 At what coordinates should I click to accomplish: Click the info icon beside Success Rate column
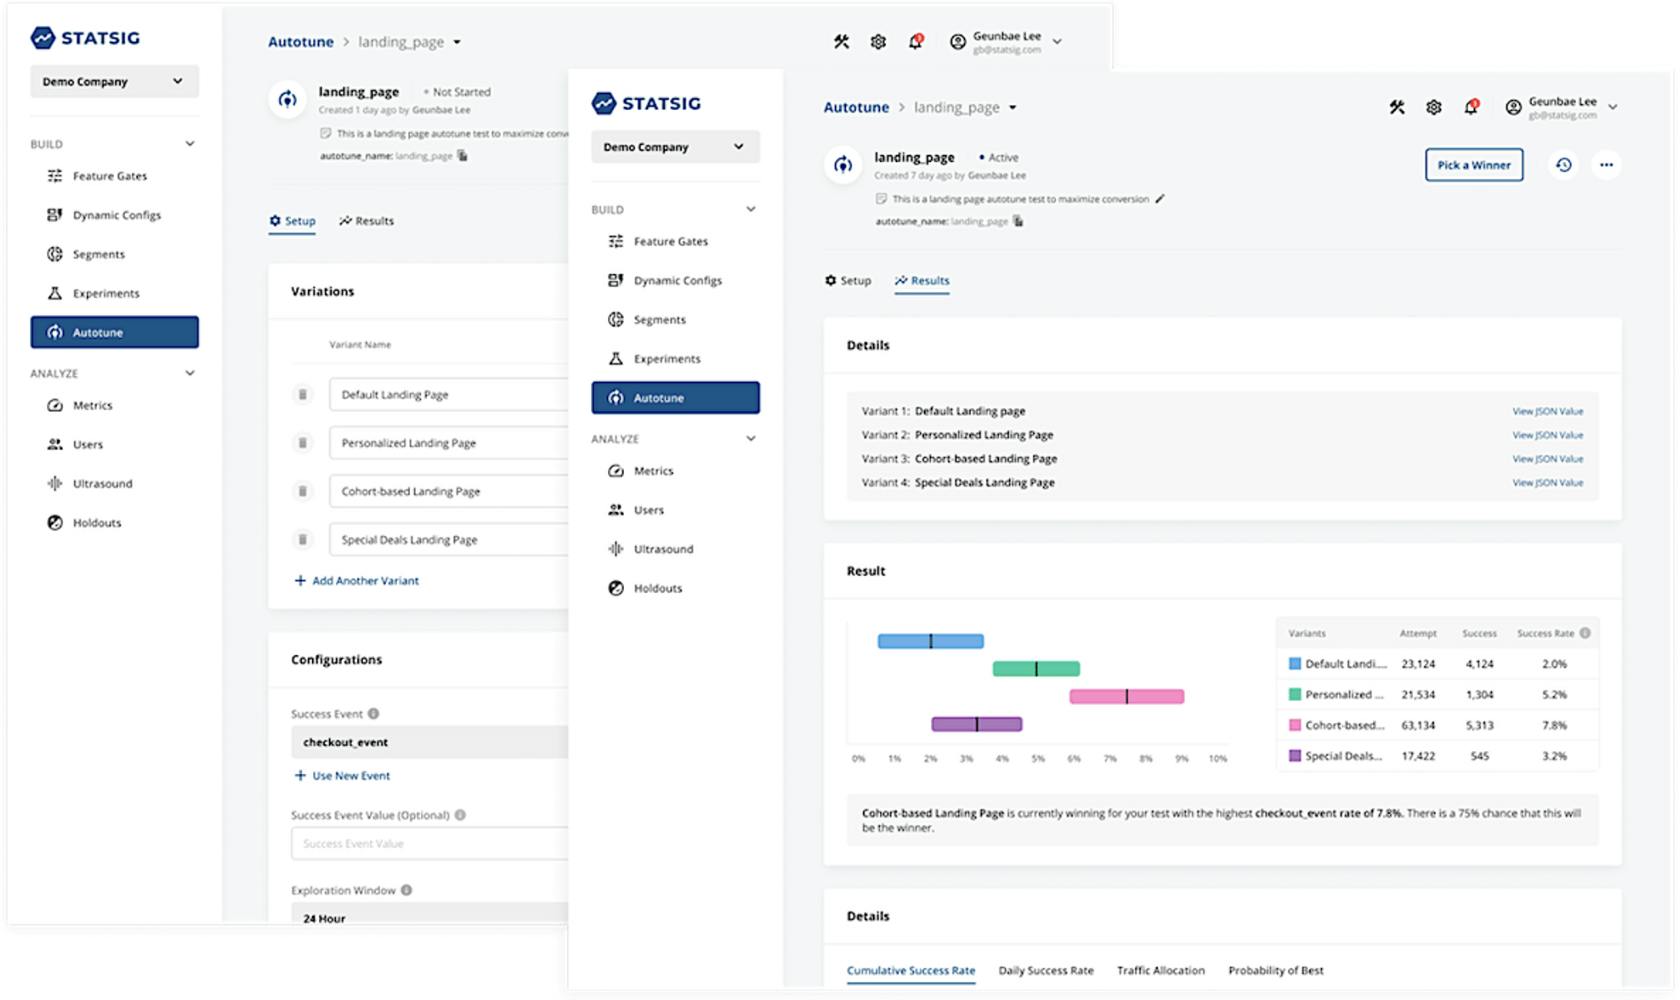click(x=1585, y=633)
